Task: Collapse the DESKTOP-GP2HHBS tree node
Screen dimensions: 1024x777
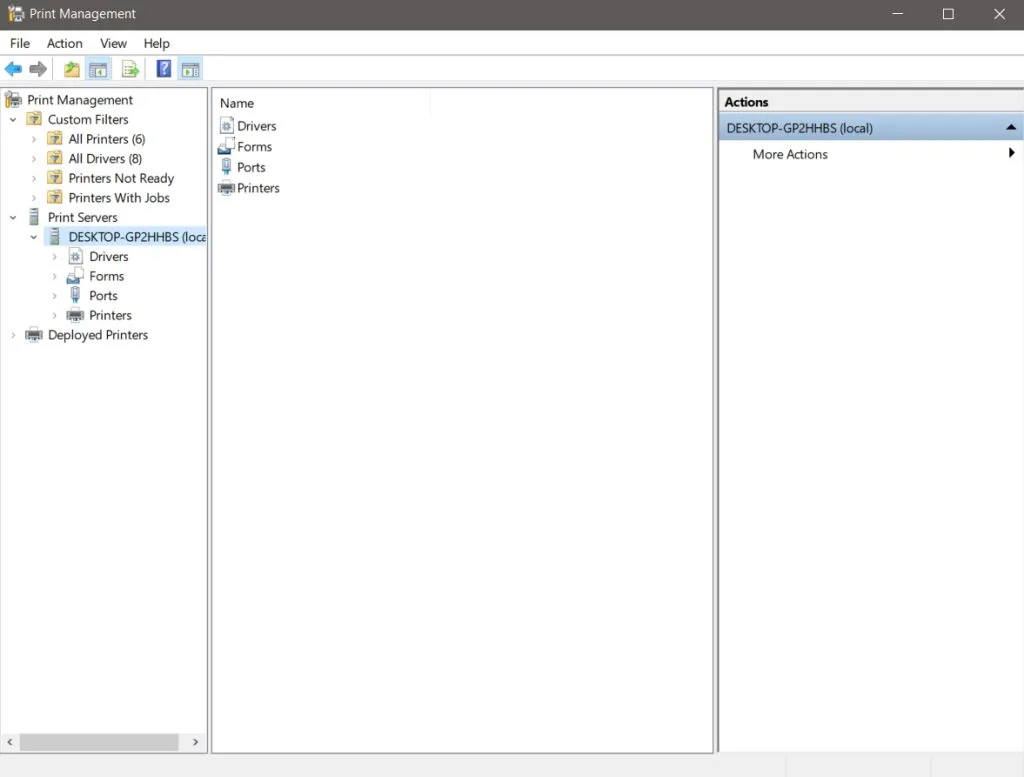Action: point(34,237)
